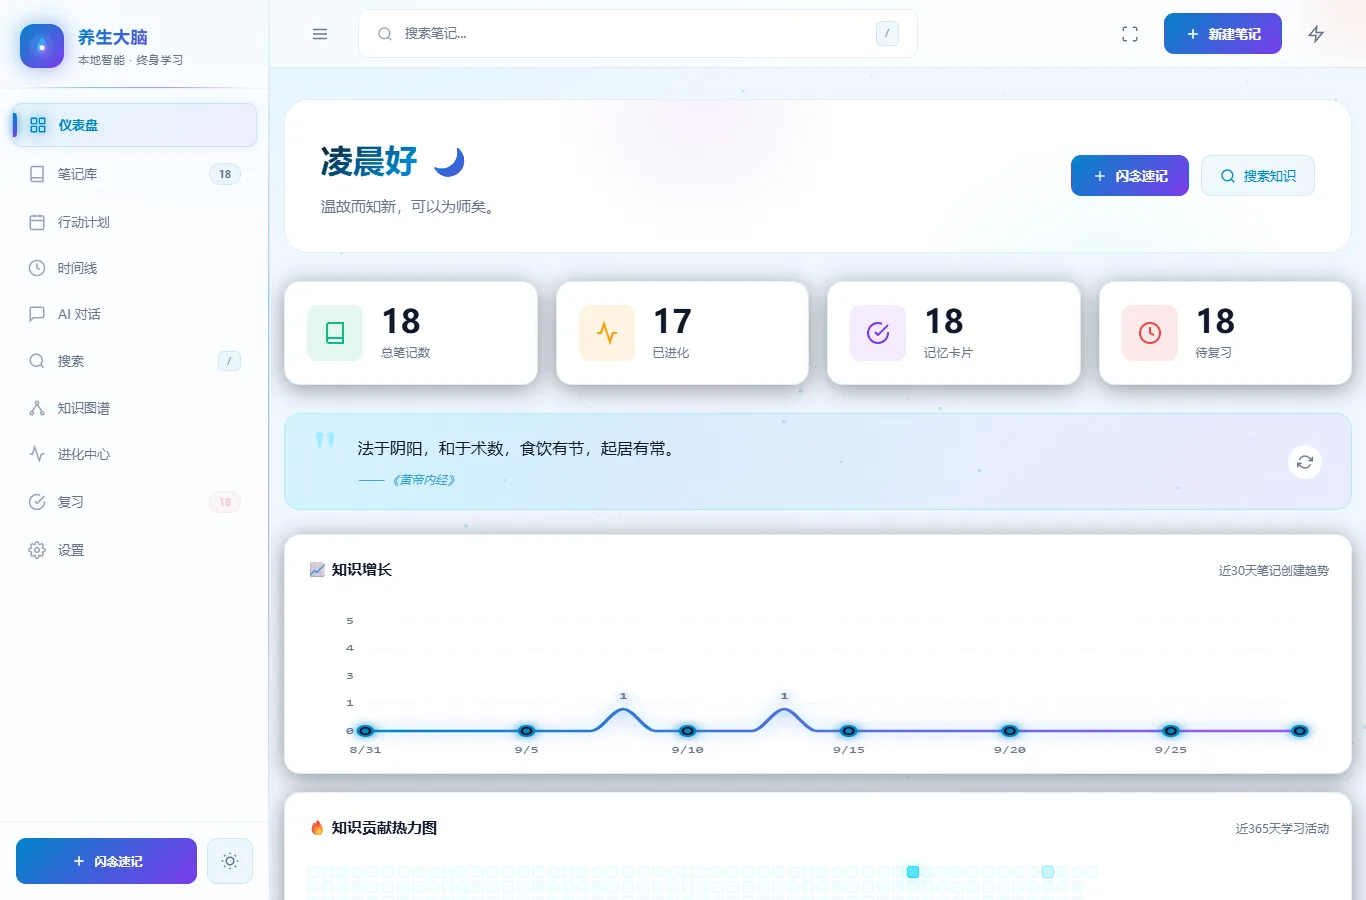Open 知识图谱 graph view

point(134,408)
